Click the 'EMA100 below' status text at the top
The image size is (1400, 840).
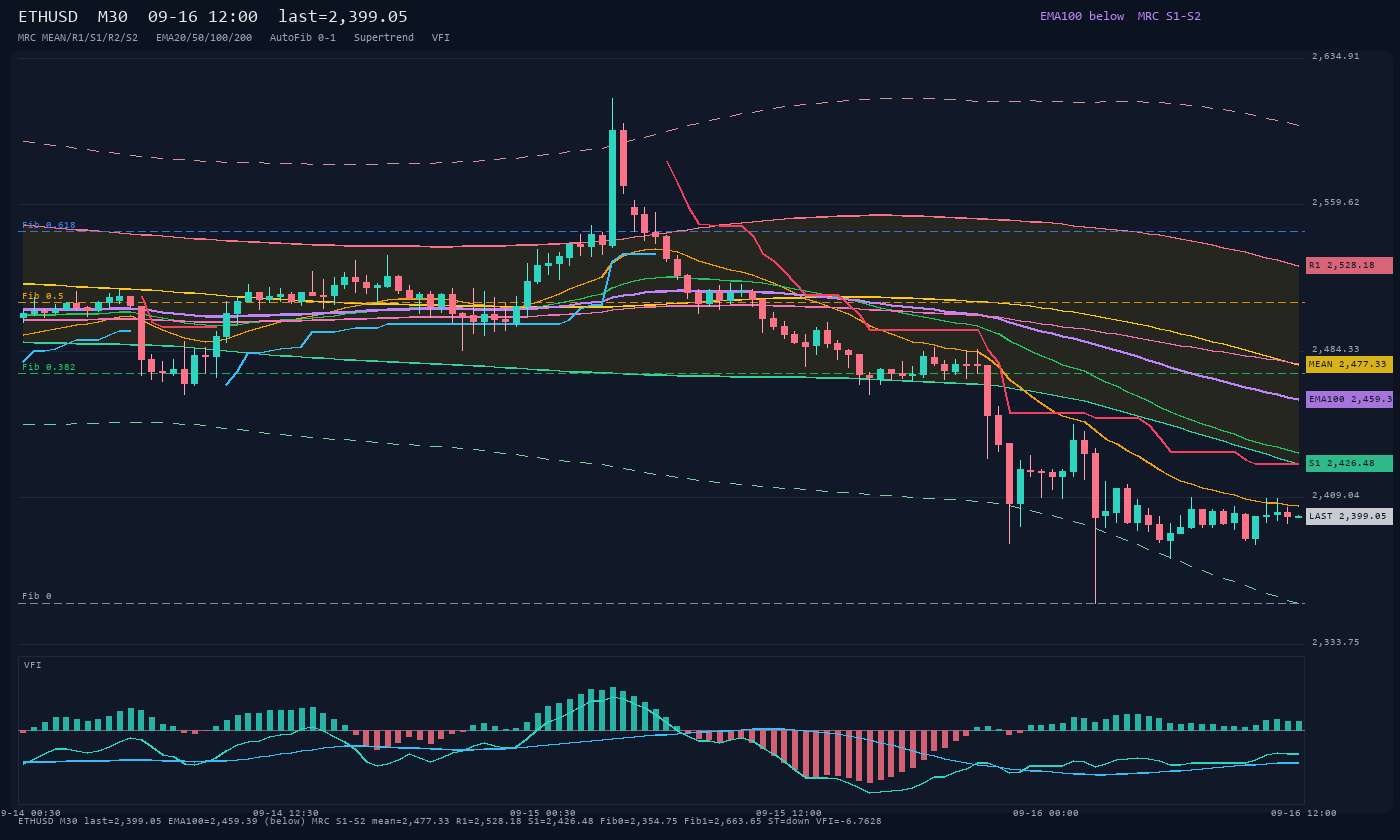1082,16
